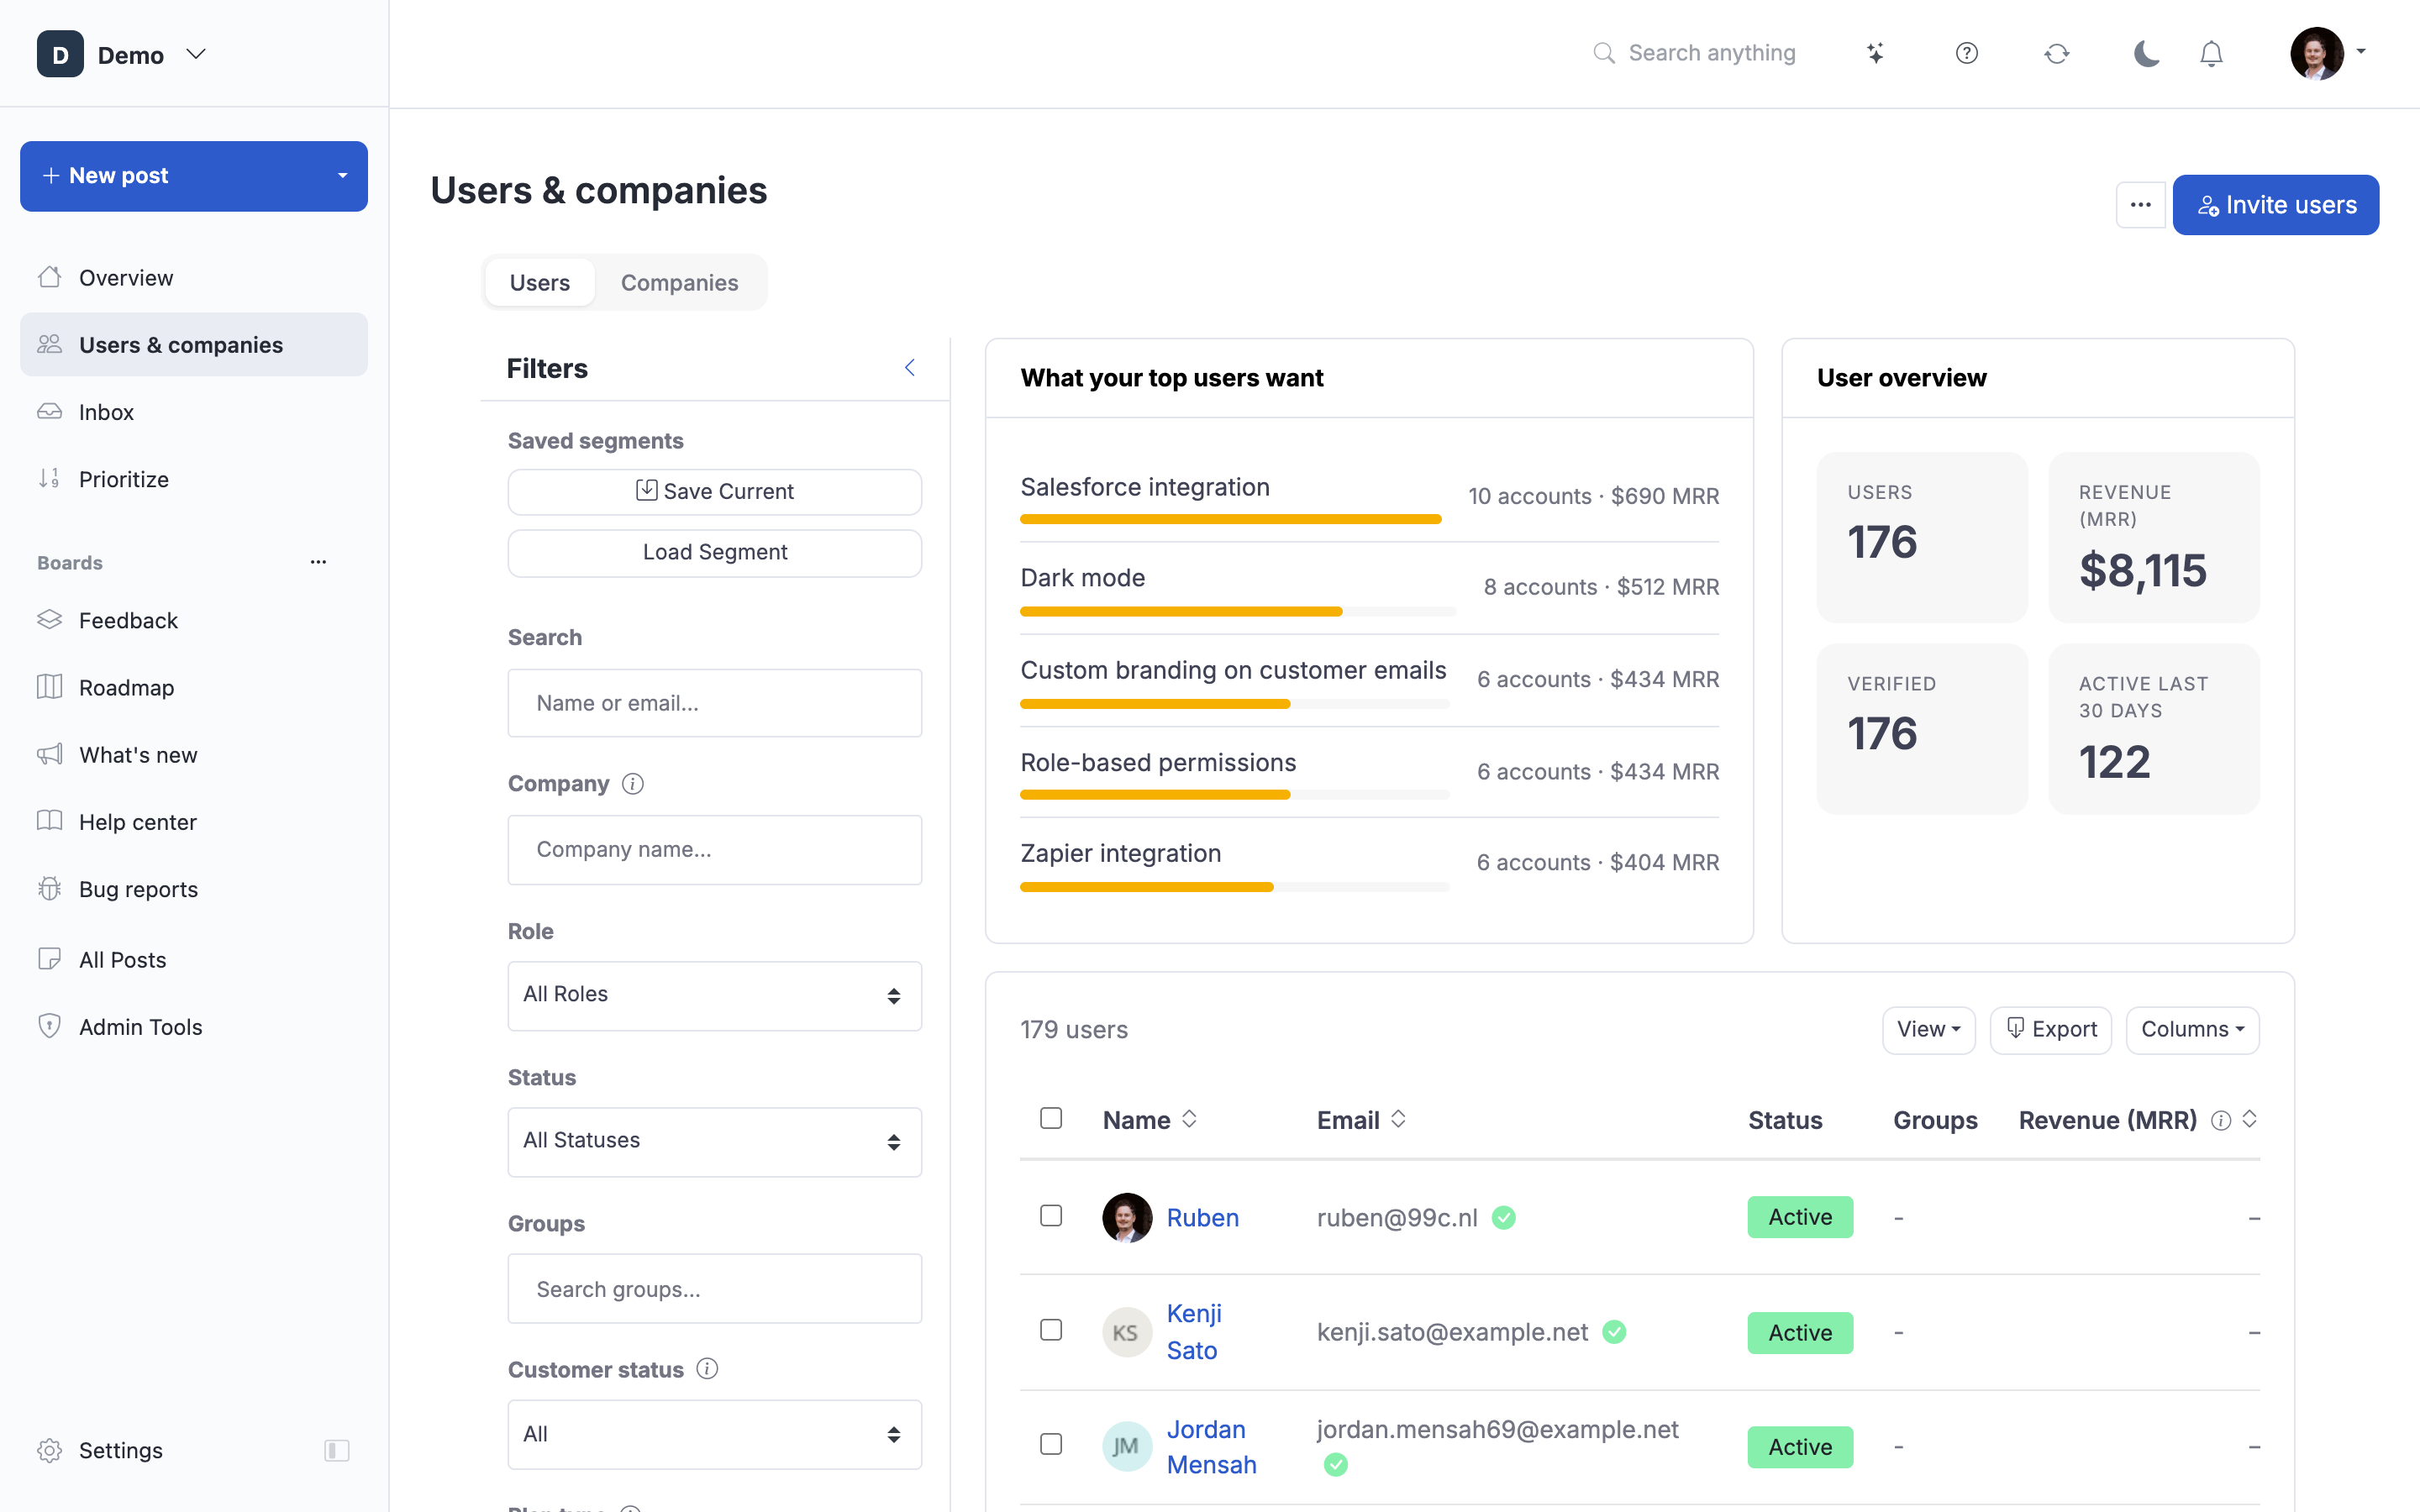Click the refresh sync icon
The height and width of the screenshot is (1512, 2420).
pyautogui.click(x=2056, y=53)
